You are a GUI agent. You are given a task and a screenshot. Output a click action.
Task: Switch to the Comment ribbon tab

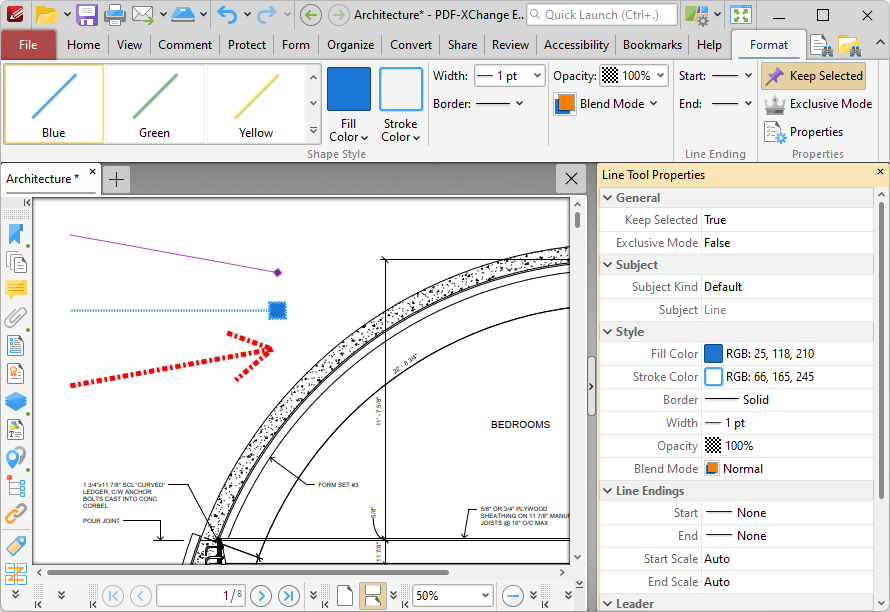(x=184, y=45)
